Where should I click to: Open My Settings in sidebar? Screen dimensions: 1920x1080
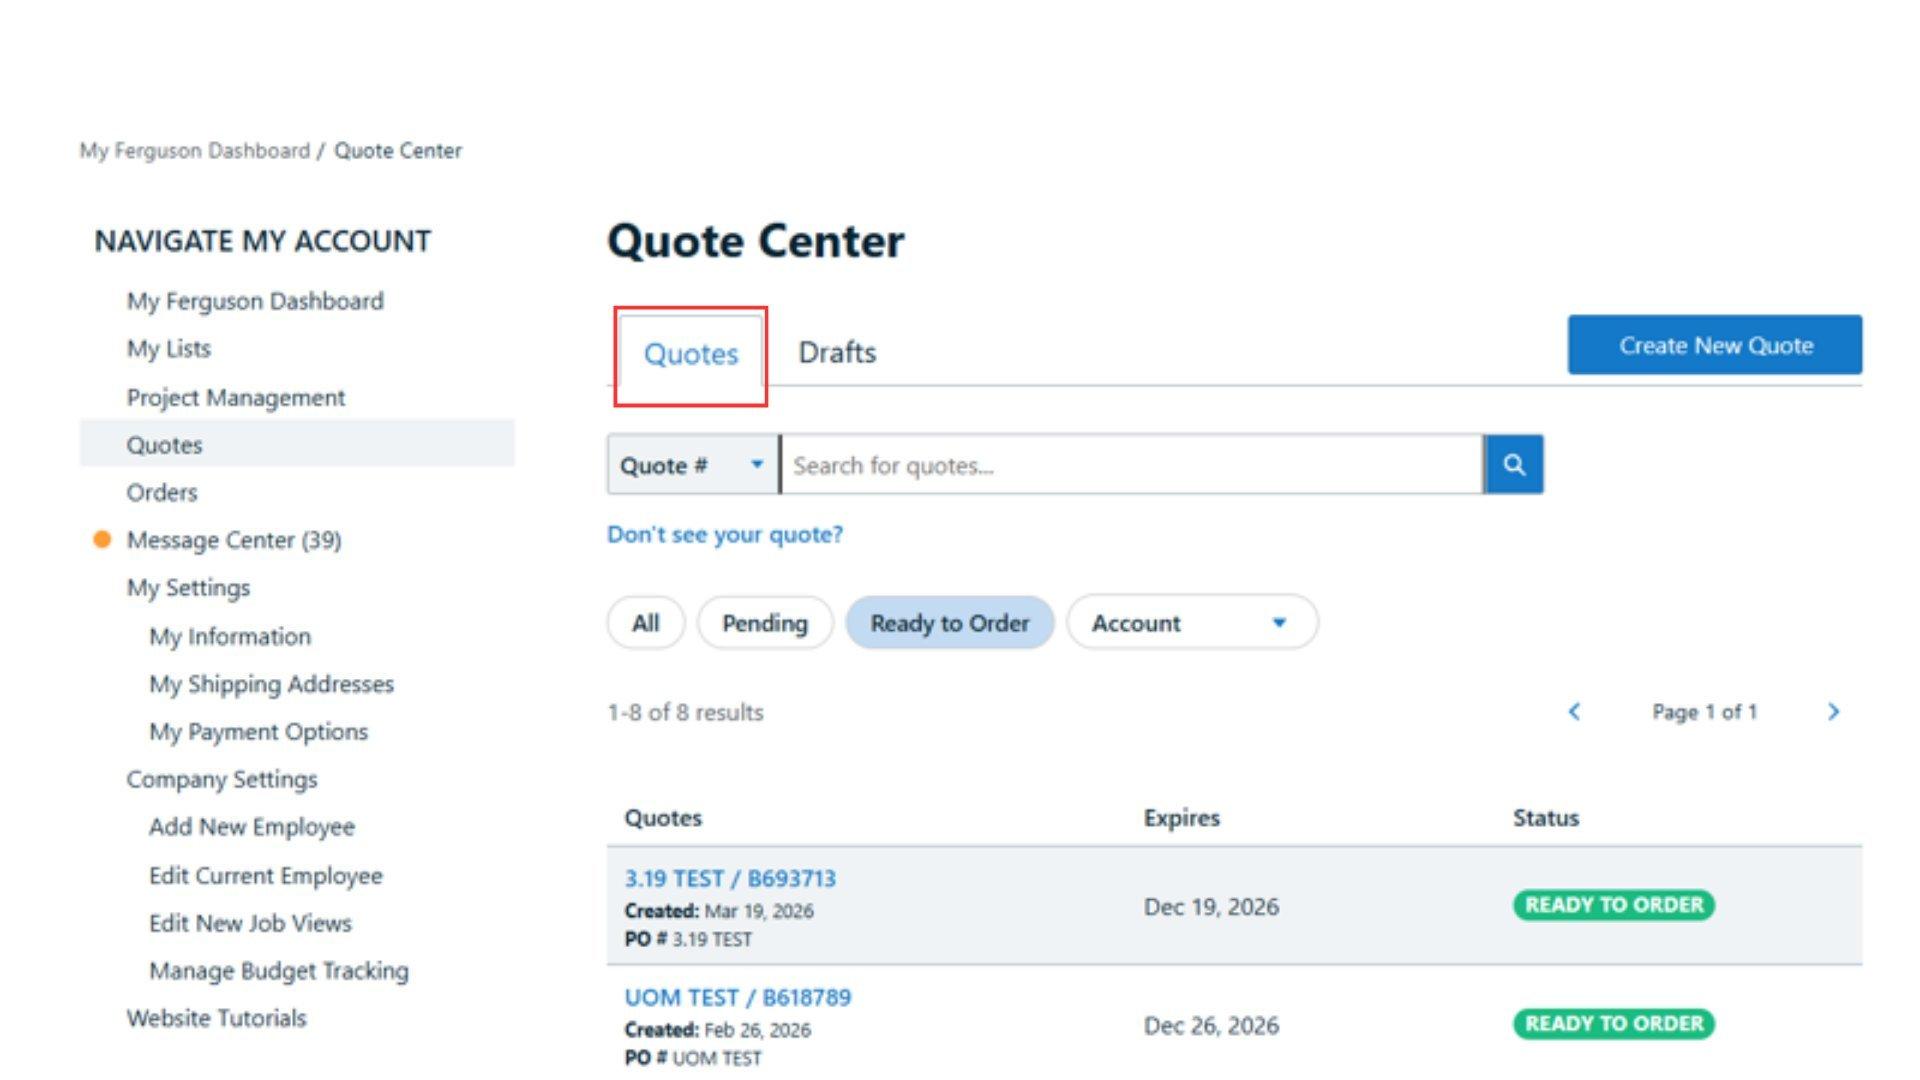(188, 588)
